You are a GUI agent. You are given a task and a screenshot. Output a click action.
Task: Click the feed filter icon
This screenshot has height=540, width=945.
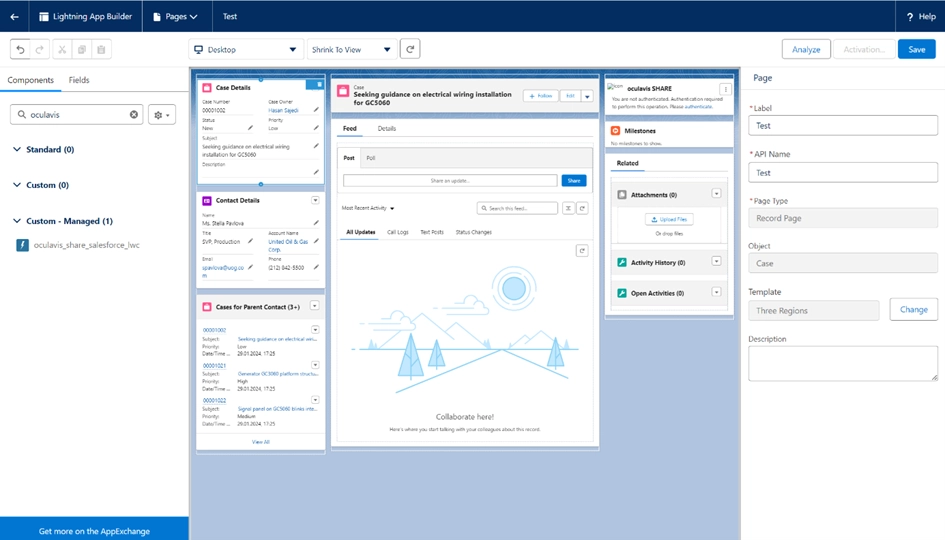click(568, 208)
